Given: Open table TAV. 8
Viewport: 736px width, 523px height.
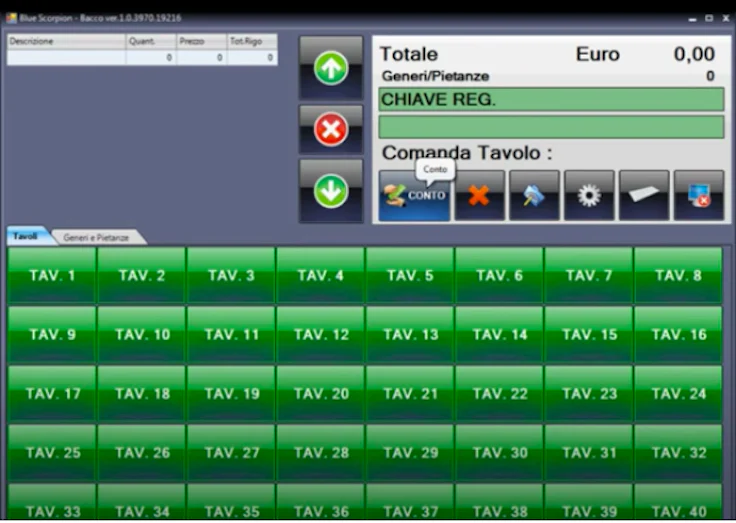Looking at the screenshot, I should (678, 275).
